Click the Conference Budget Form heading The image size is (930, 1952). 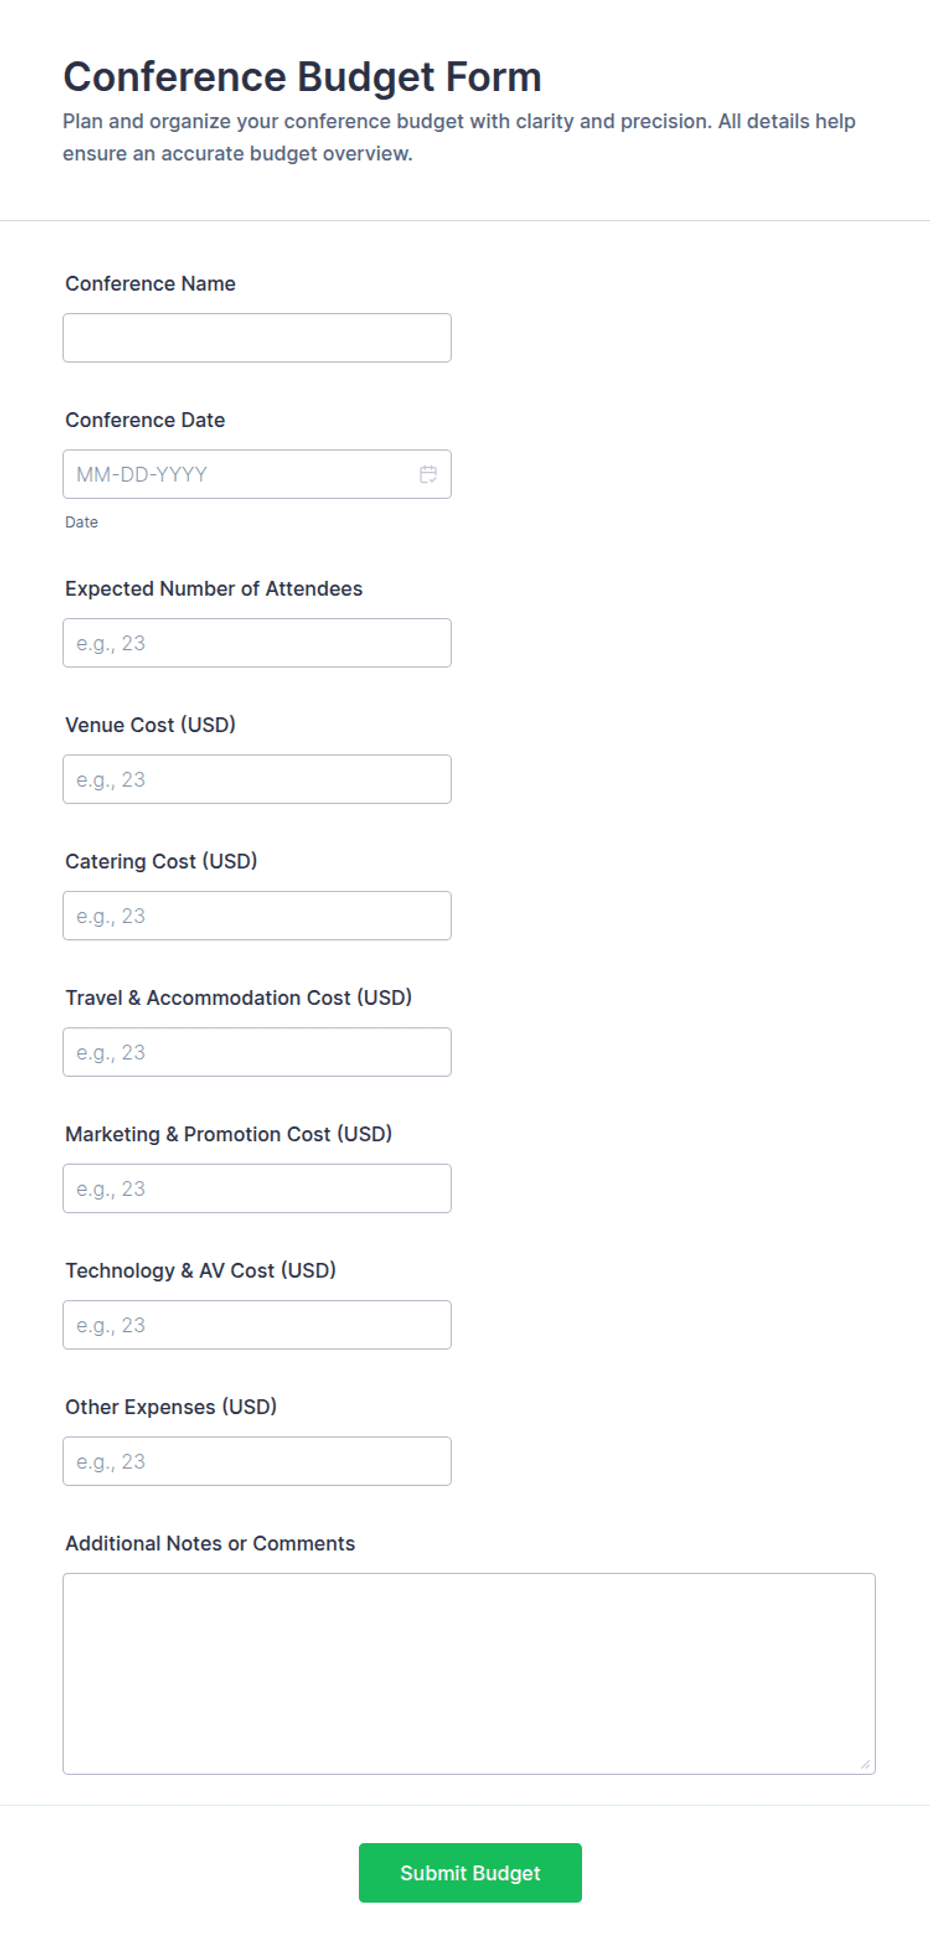(302, 77)
